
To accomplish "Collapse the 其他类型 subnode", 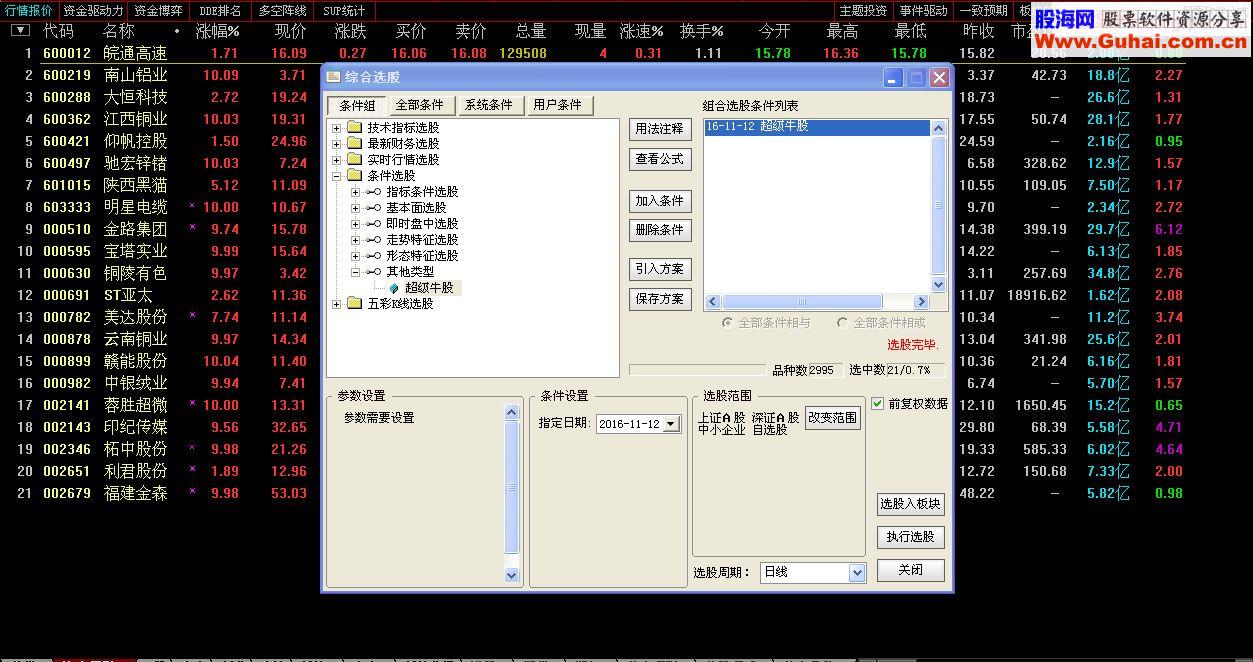I will pyautogui.click(x=356, y=272).
